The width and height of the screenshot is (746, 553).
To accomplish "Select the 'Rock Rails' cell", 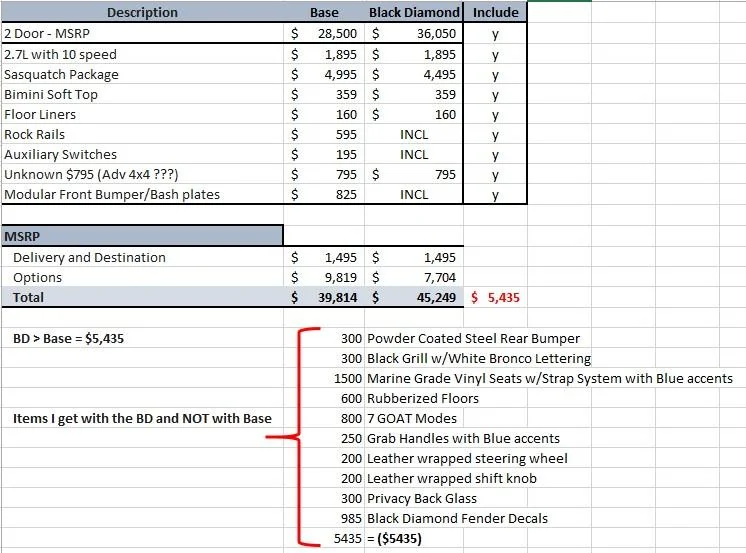I will pos(142,134).
